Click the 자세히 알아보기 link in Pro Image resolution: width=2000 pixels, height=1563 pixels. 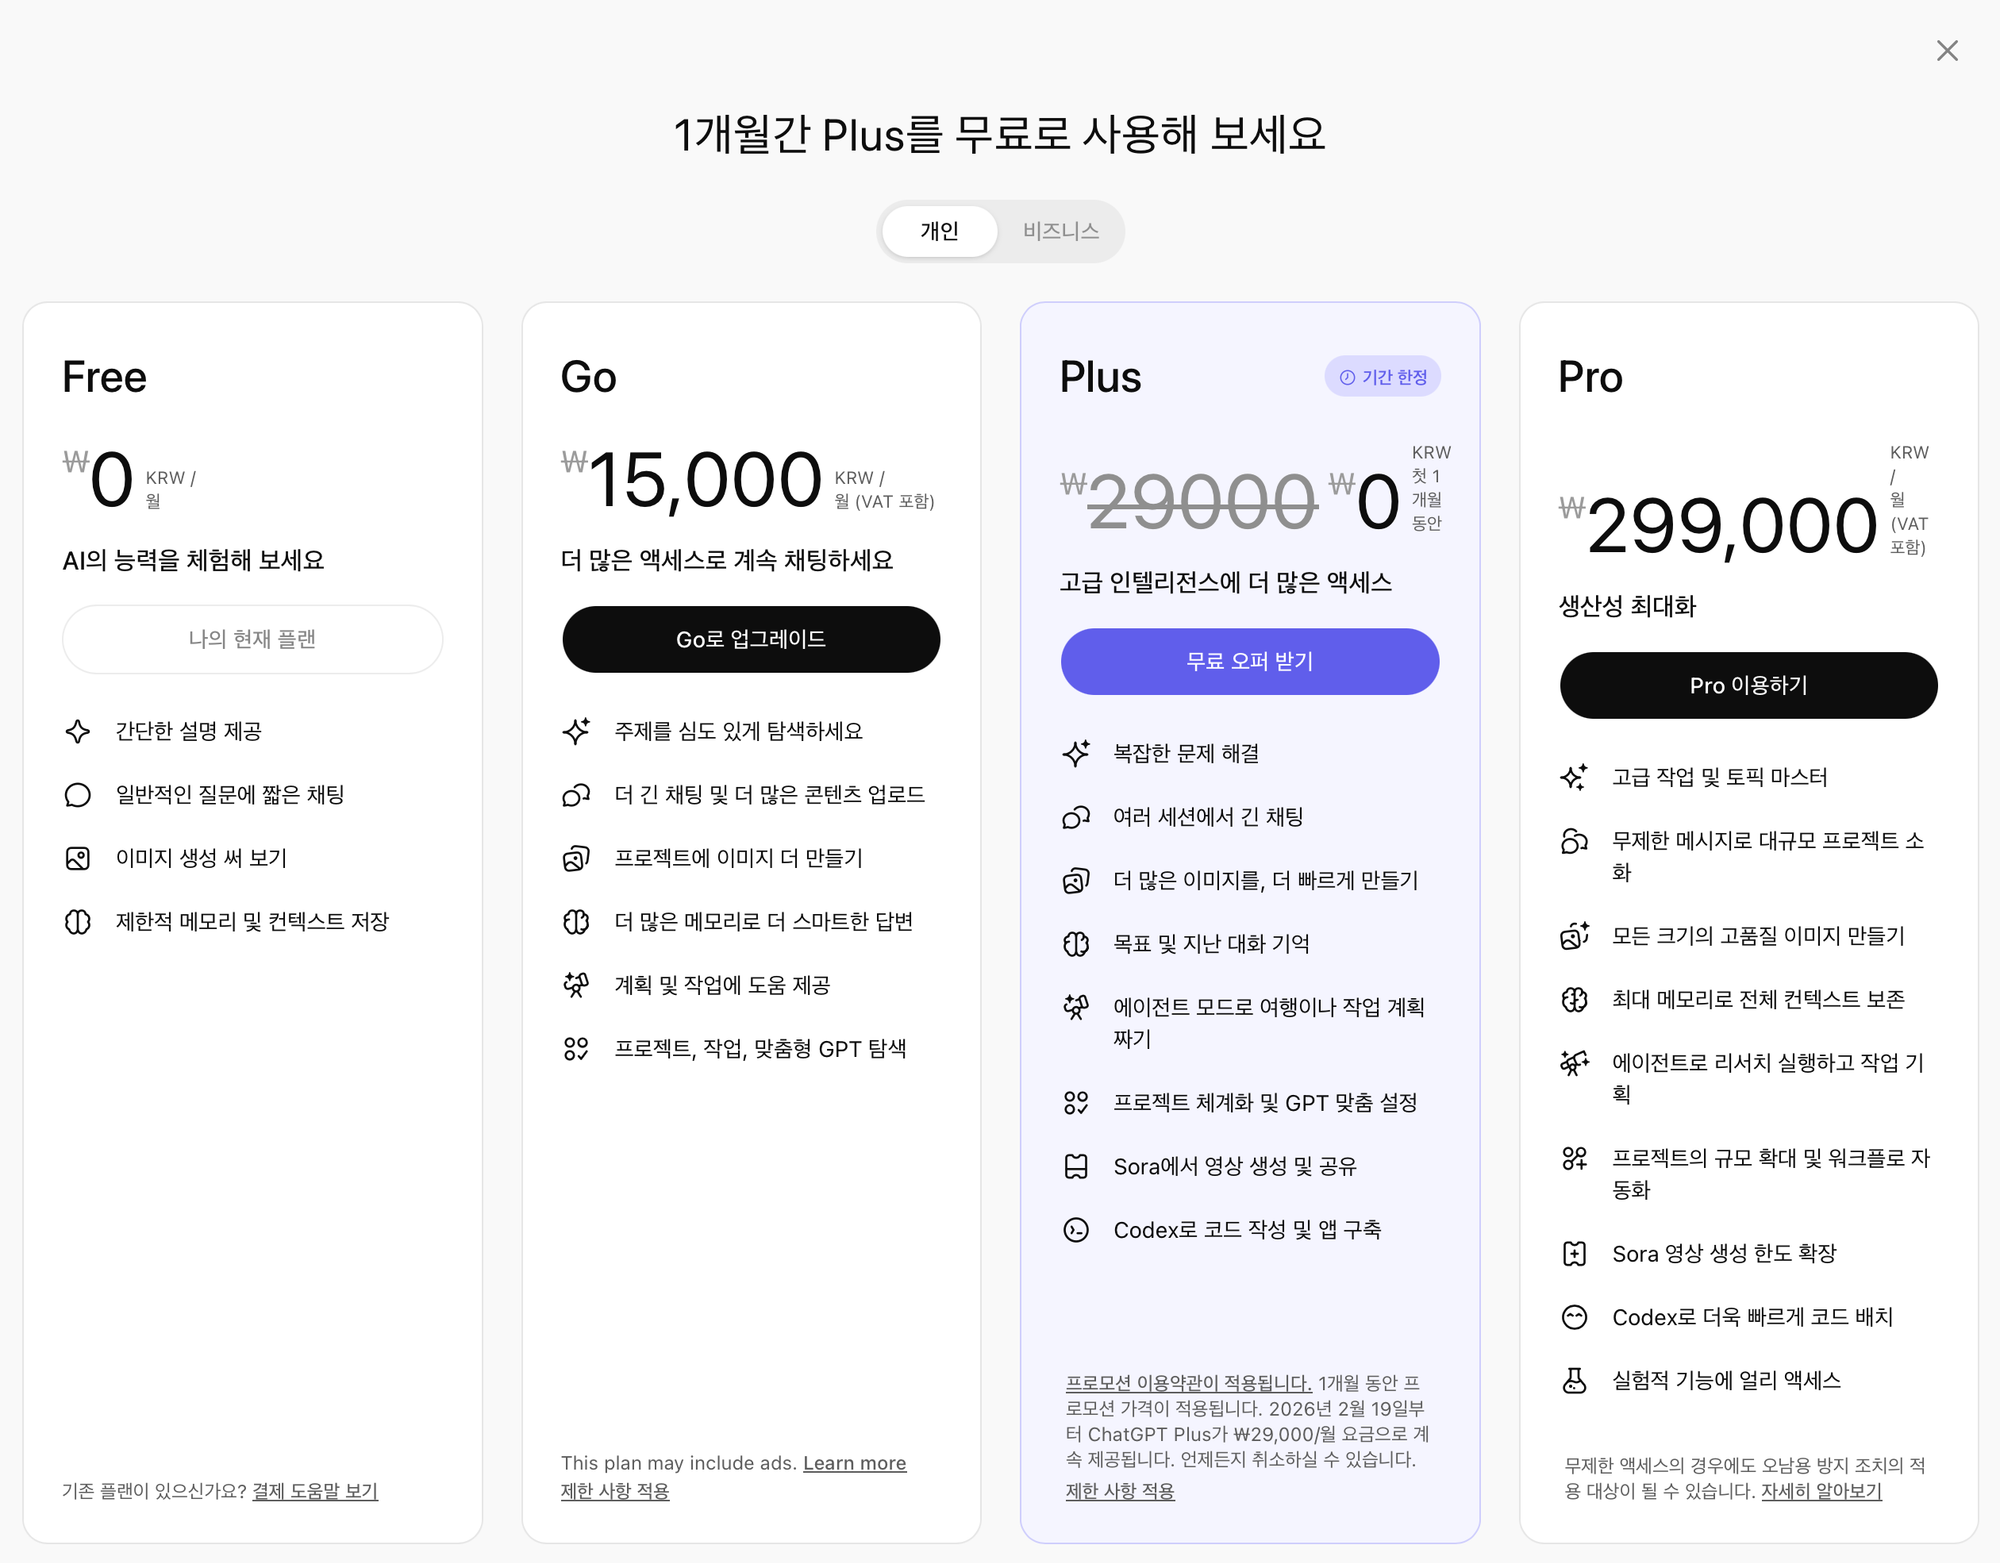click(x=1821, y=1491)
